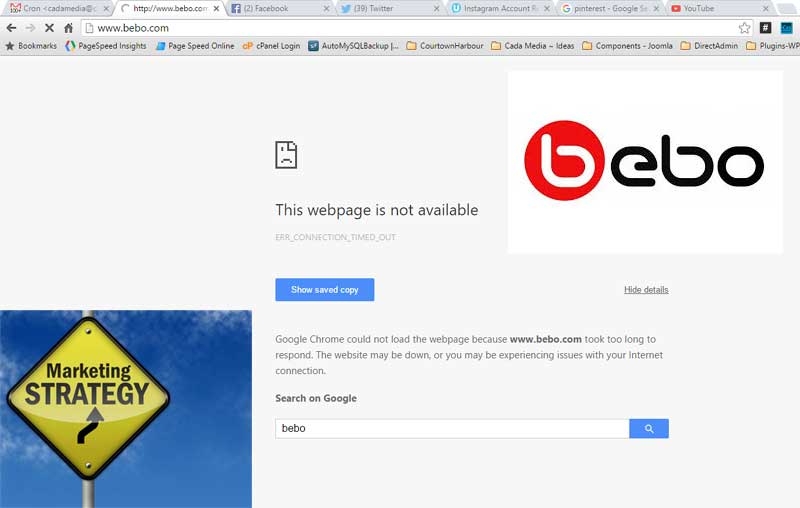Viewport: 800px width, 508px height.
Task: Open the home page icon
Action: (x=68, y=28)
